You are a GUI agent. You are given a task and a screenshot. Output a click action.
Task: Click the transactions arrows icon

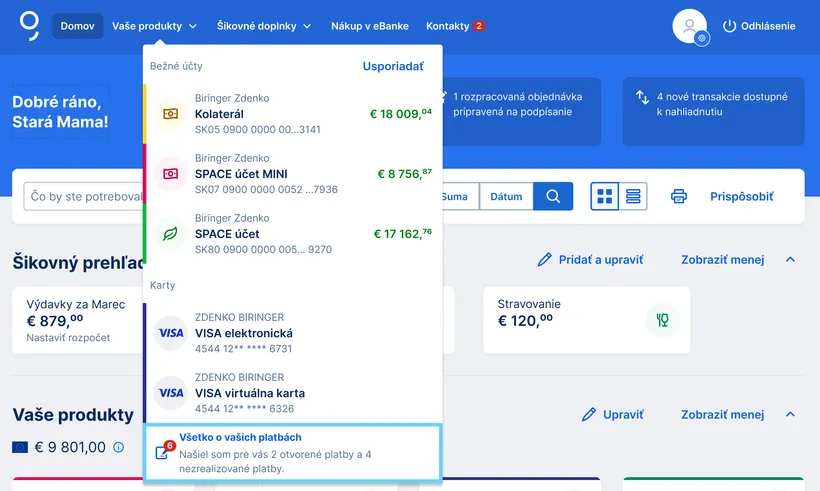(x=642, y=97)
